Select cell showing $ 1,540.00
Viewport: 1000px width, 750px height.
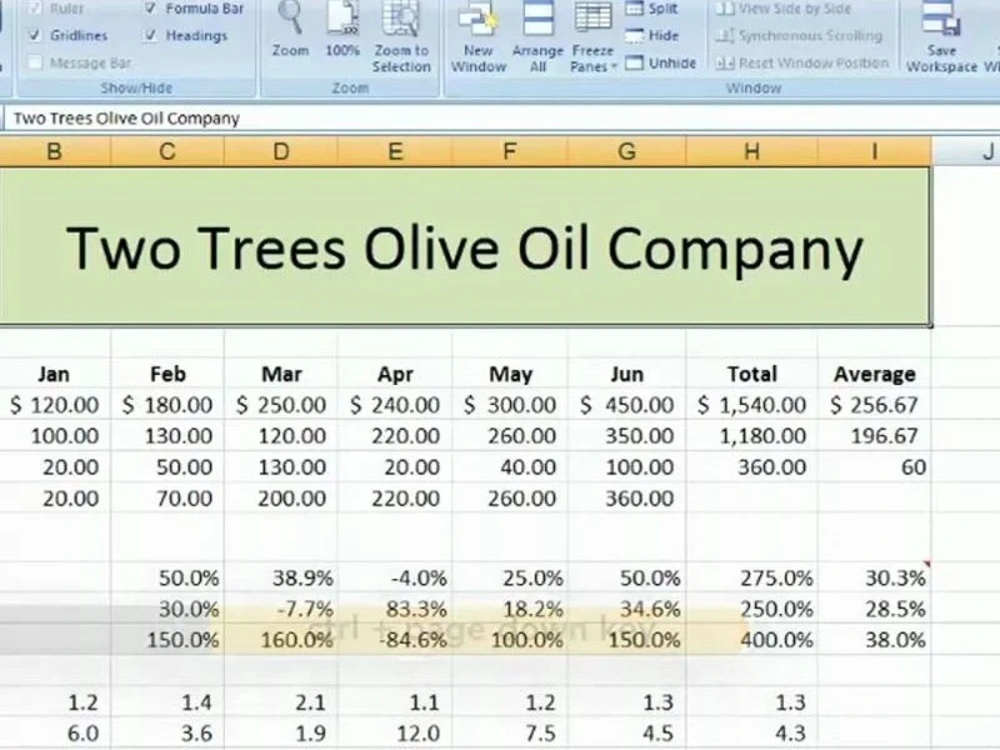coord(752,405)
